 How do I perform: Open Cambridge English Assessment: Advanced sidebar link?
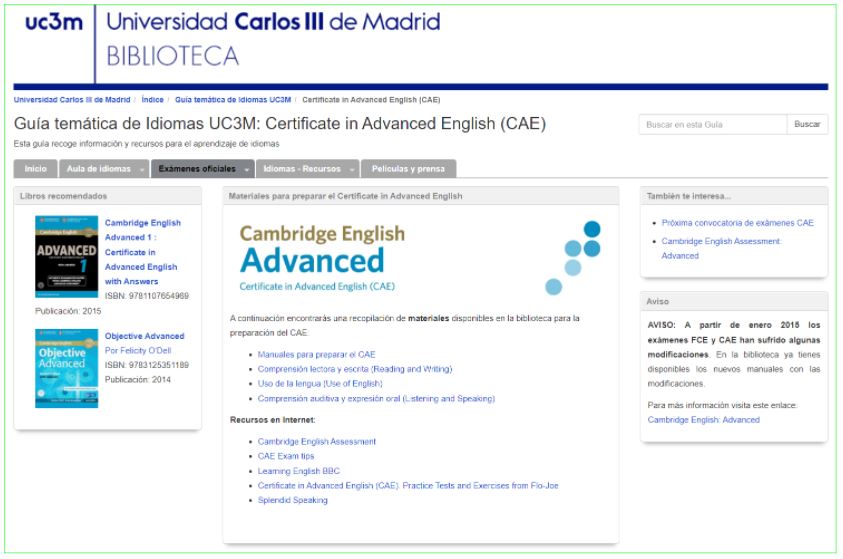(x=721, y=248)
